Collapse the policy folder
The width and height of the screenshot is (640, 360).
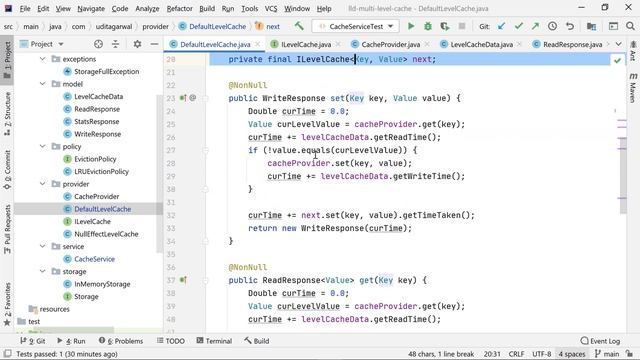click(x=42, y=146)
